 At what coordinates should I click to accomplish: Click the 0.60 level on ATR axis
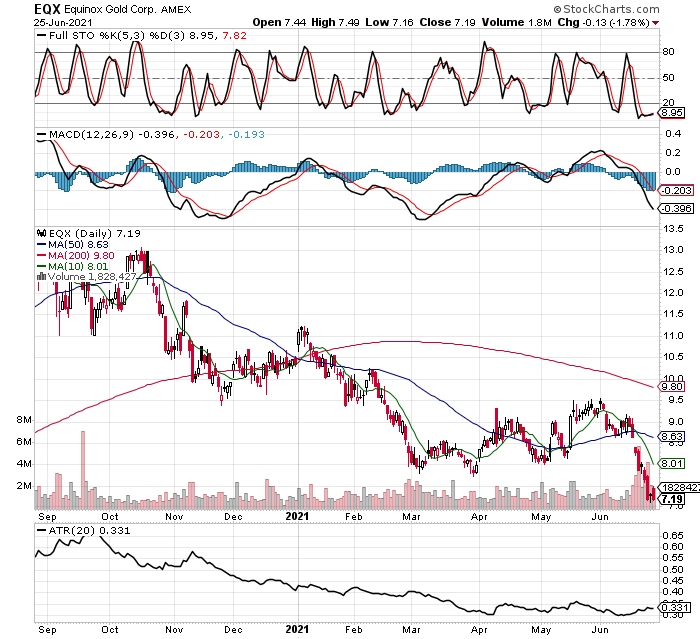(x=673, y=547)
